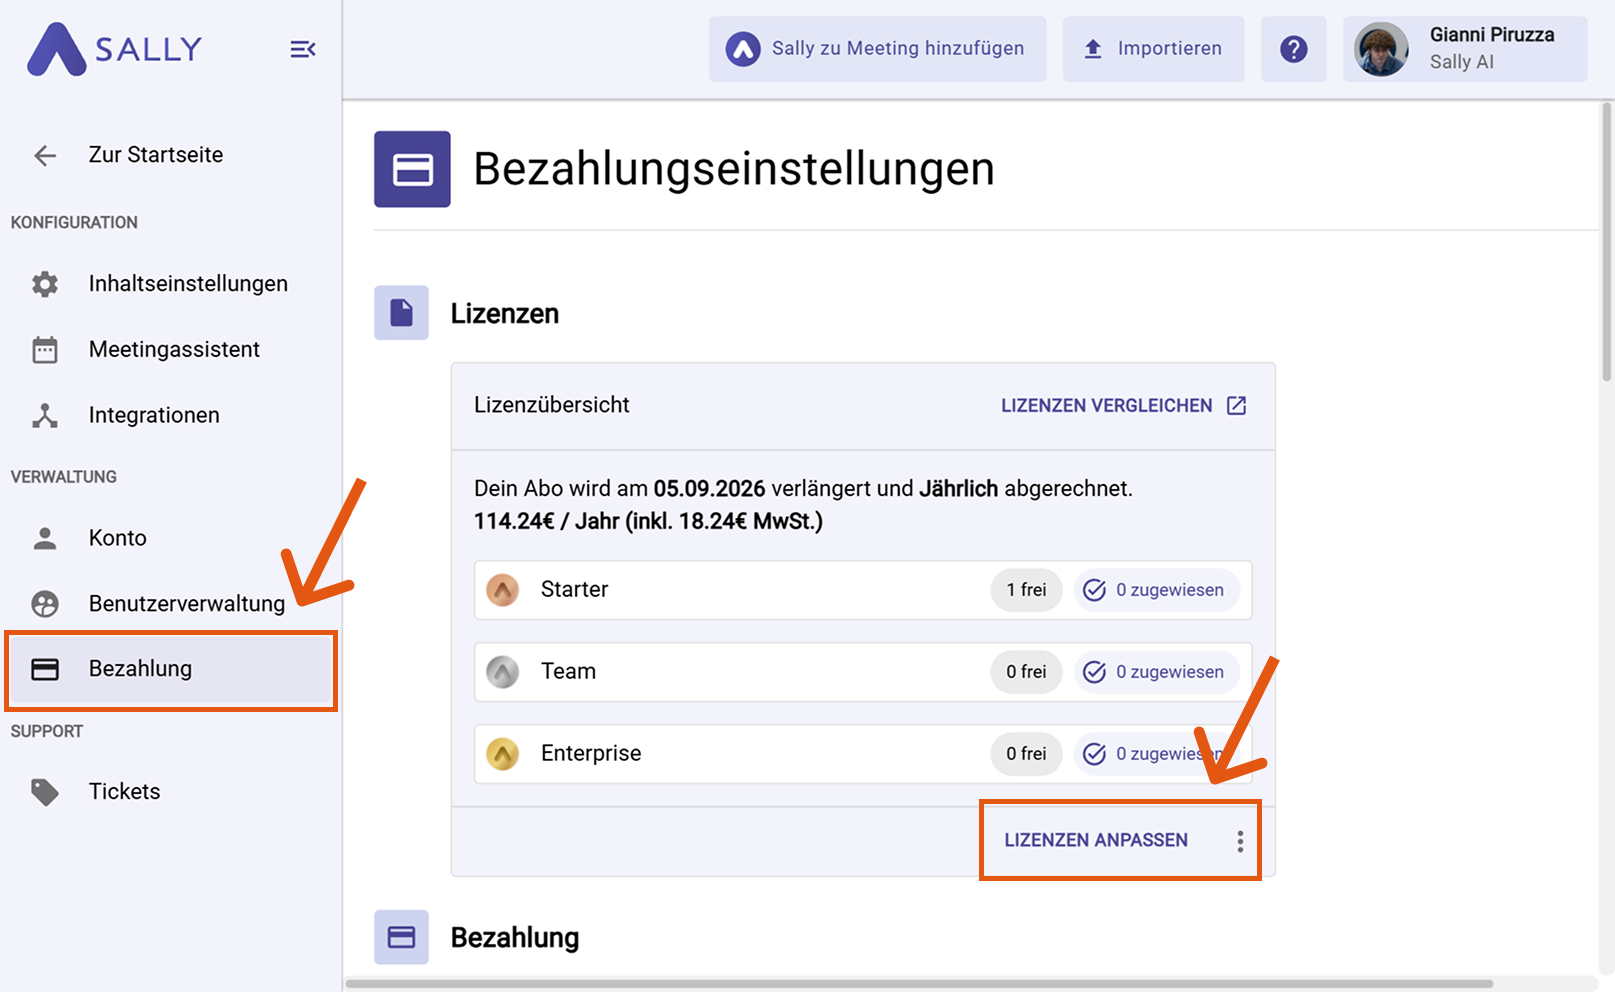Select the Bezahlung credit card icon

click(x=44, y=669)
